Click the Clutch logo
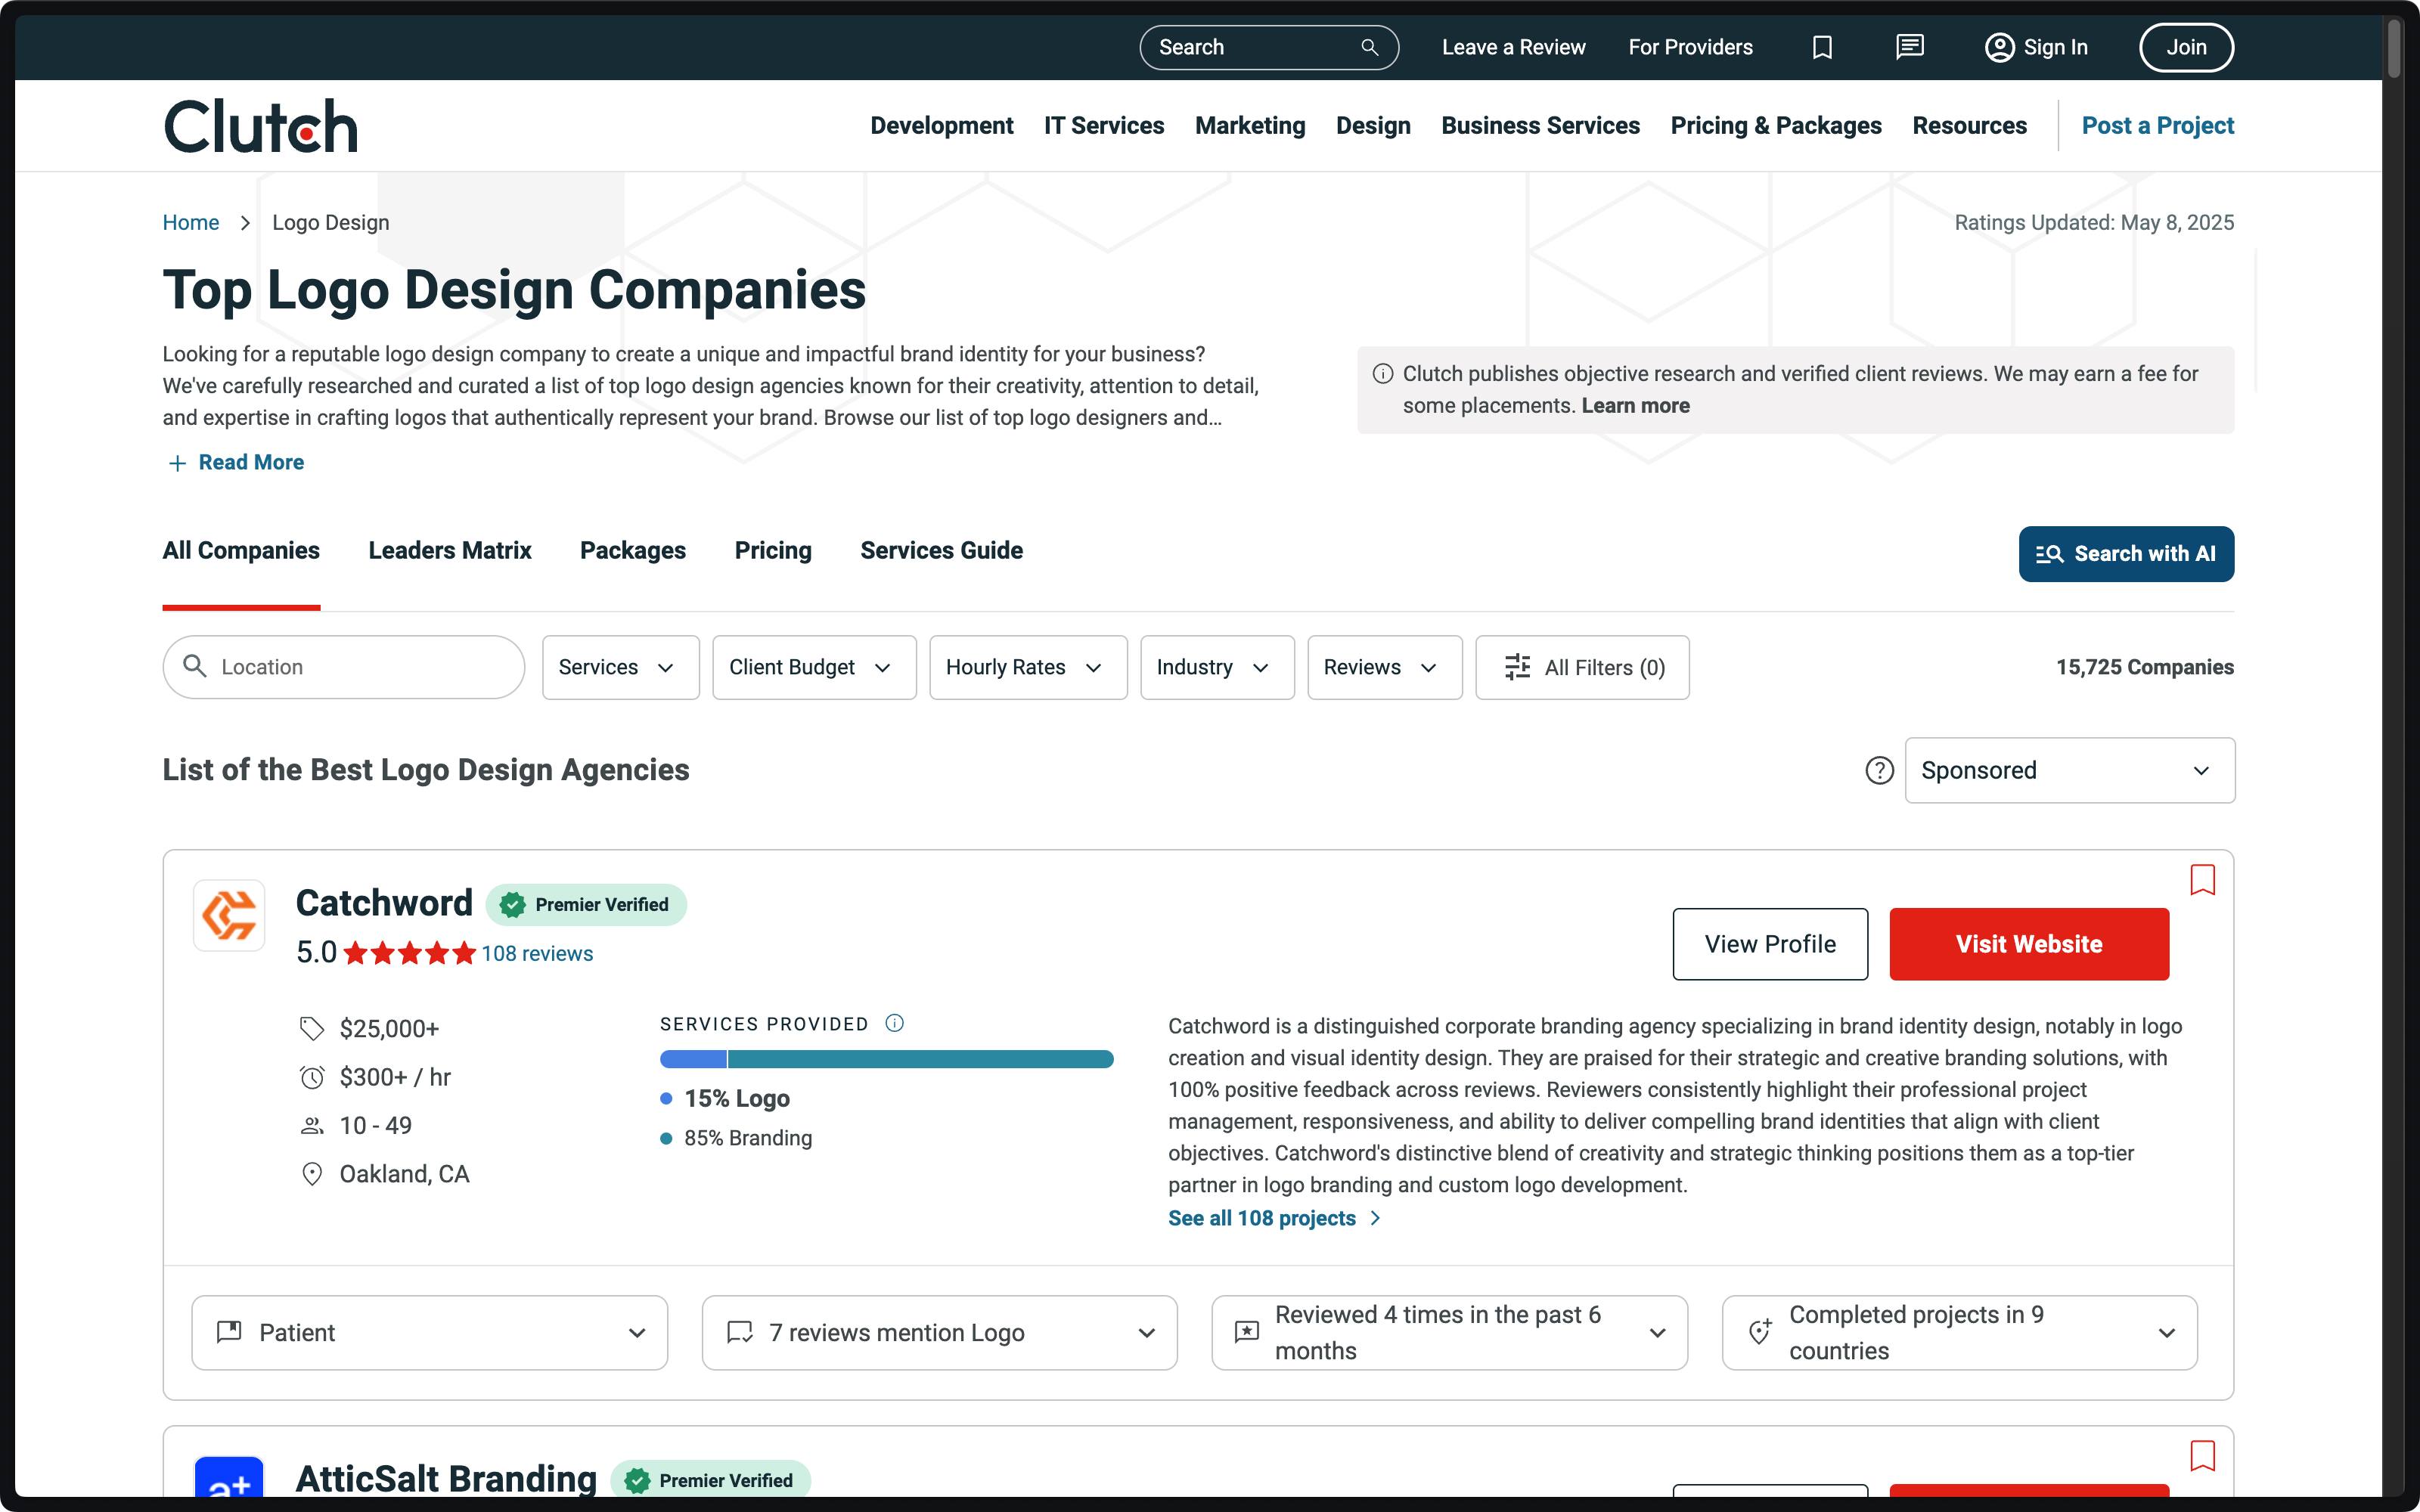2420x1512 pixels. tap(260, 126)
